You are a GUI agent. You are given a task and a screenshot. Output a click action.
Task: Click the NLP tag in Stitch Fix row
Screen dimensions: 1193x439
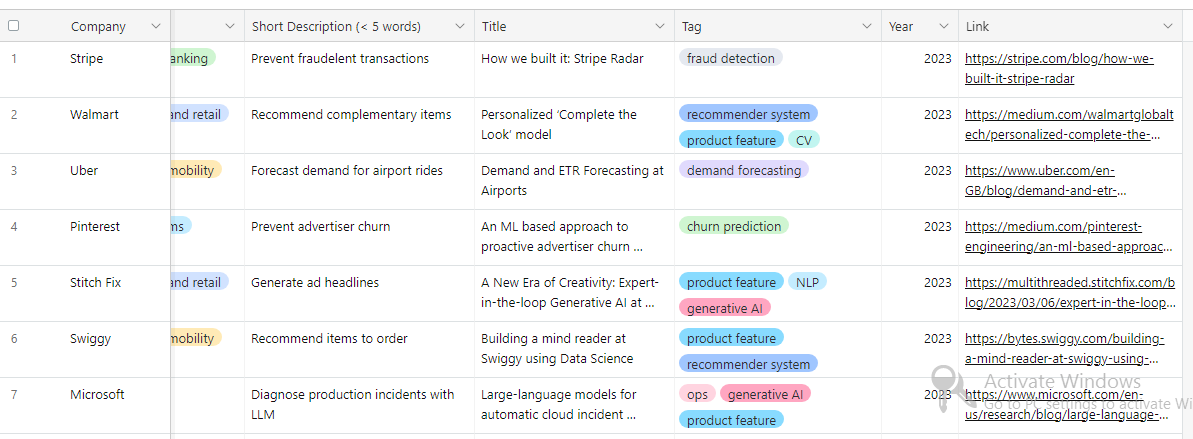pos(807,282)
